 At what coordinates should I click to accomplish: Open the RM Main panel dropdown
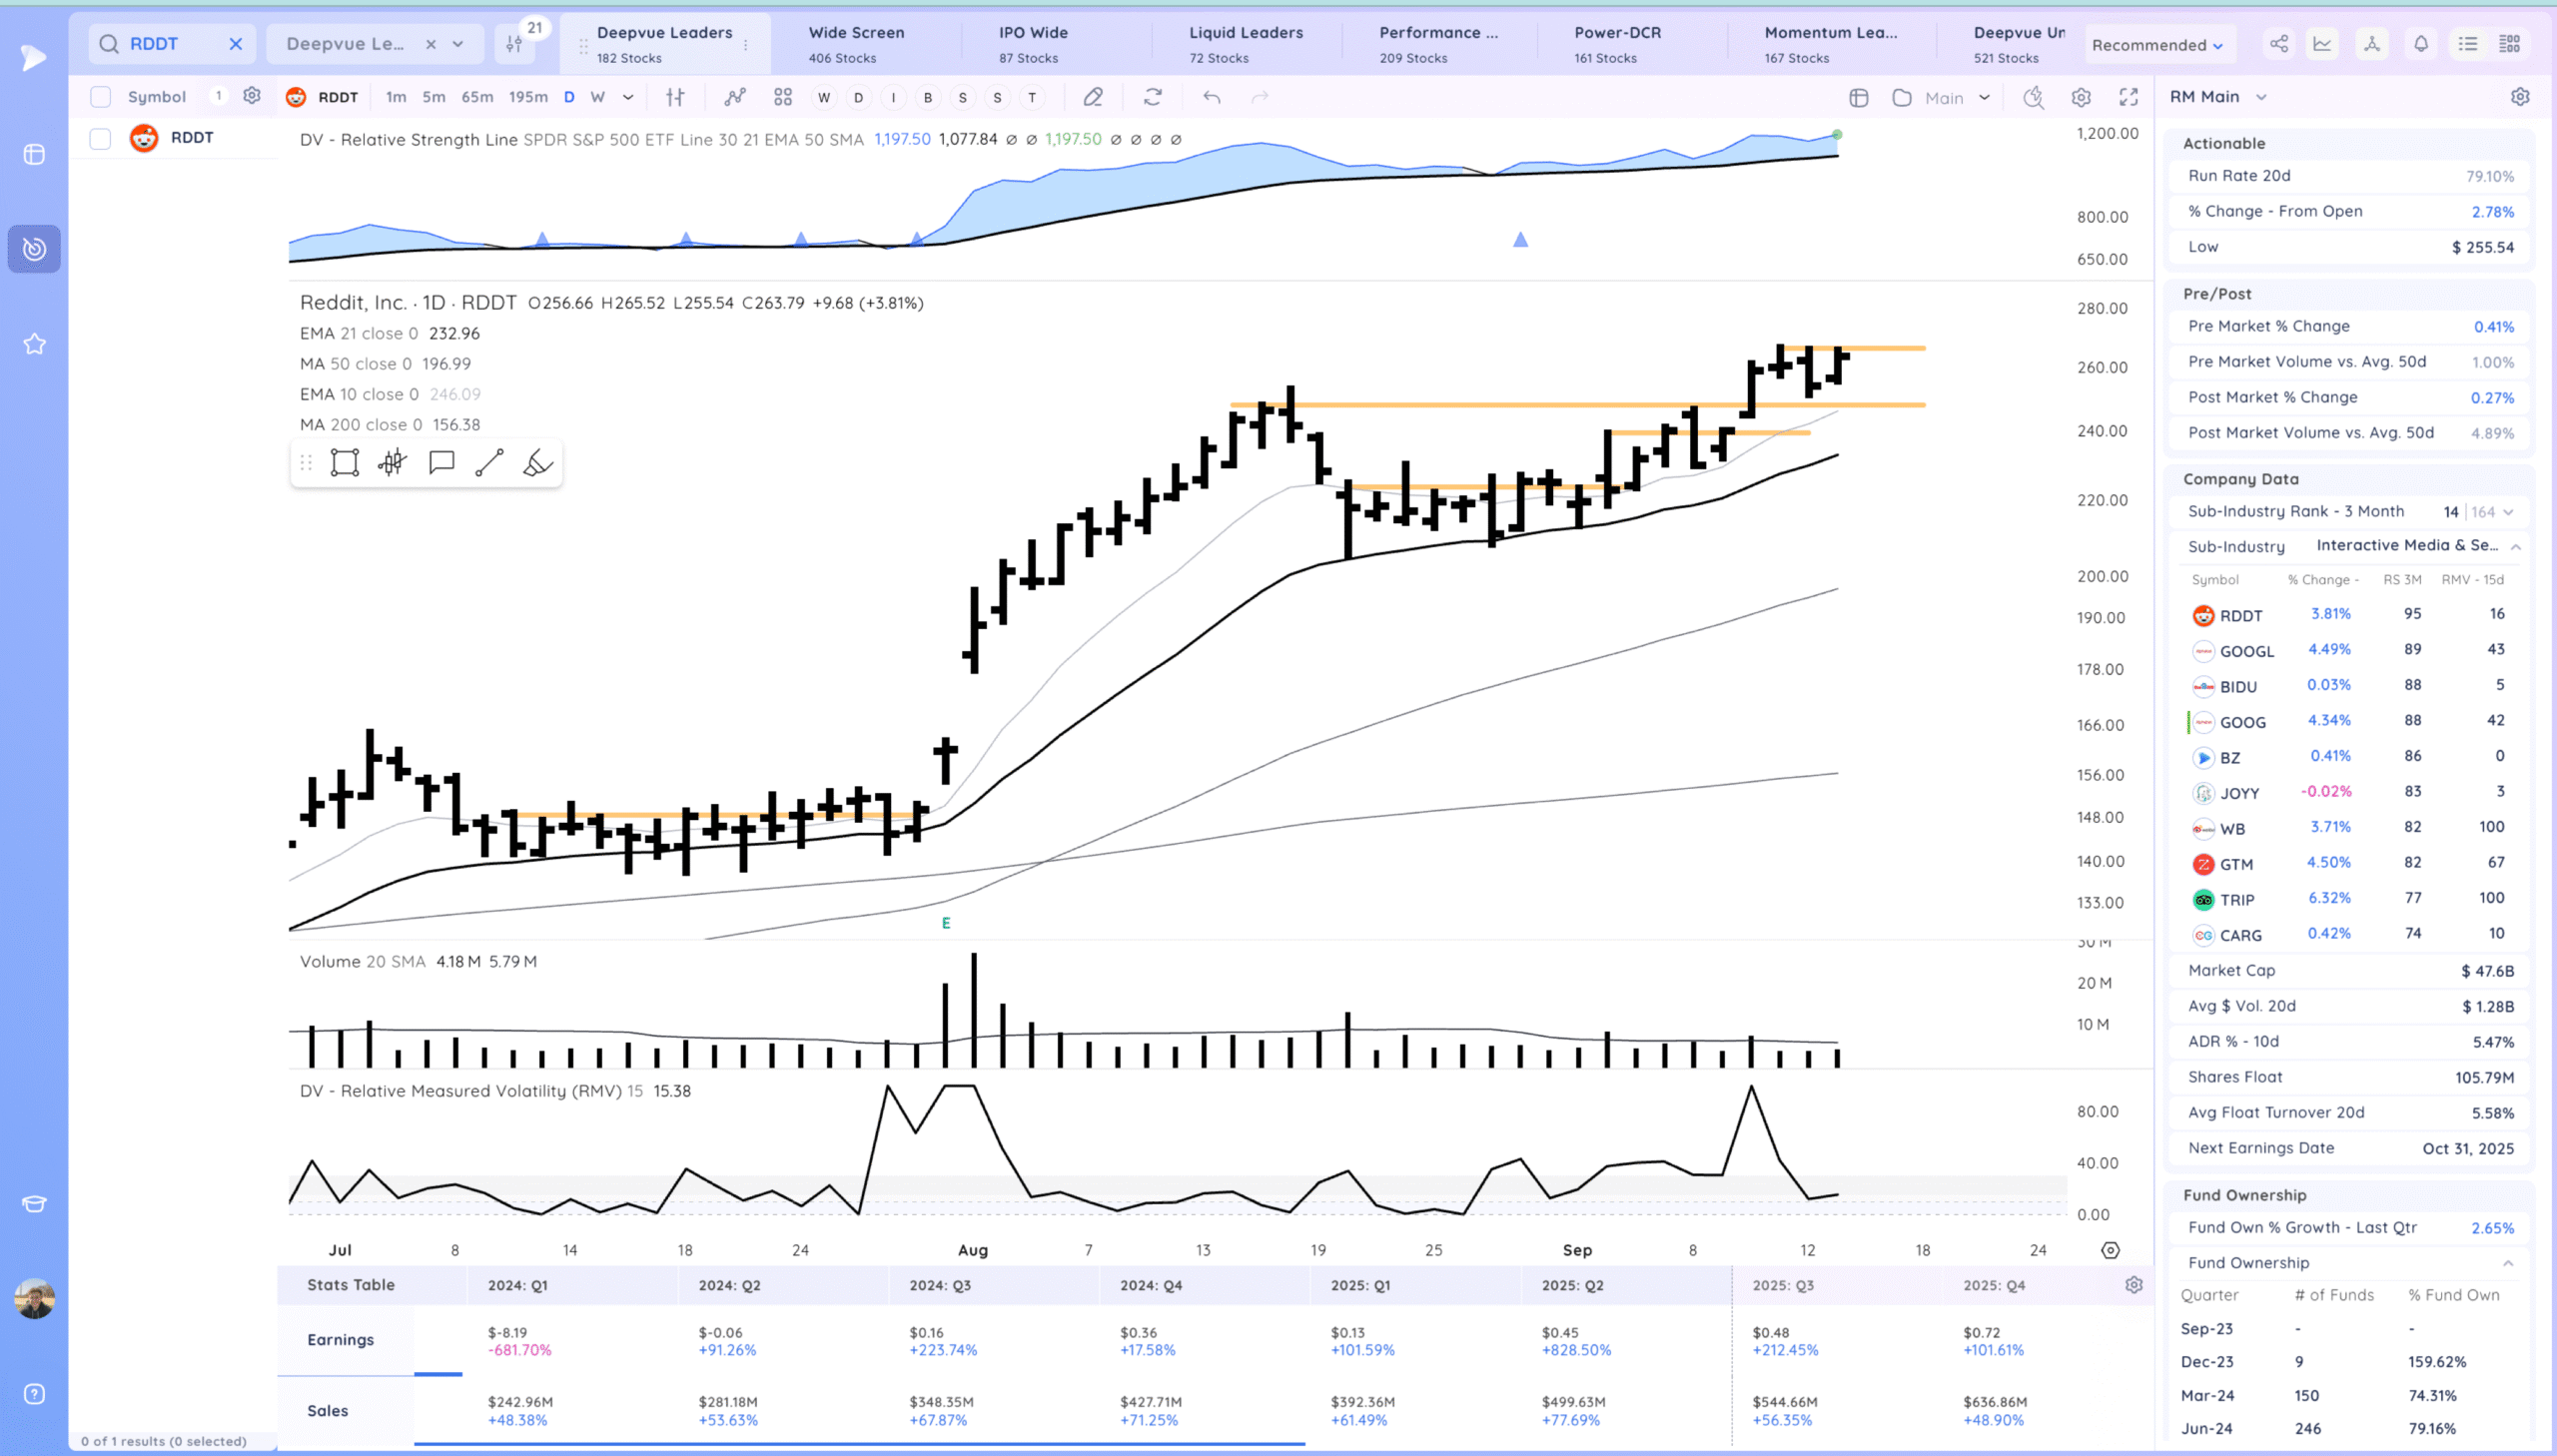click(x=2261, y=97)
